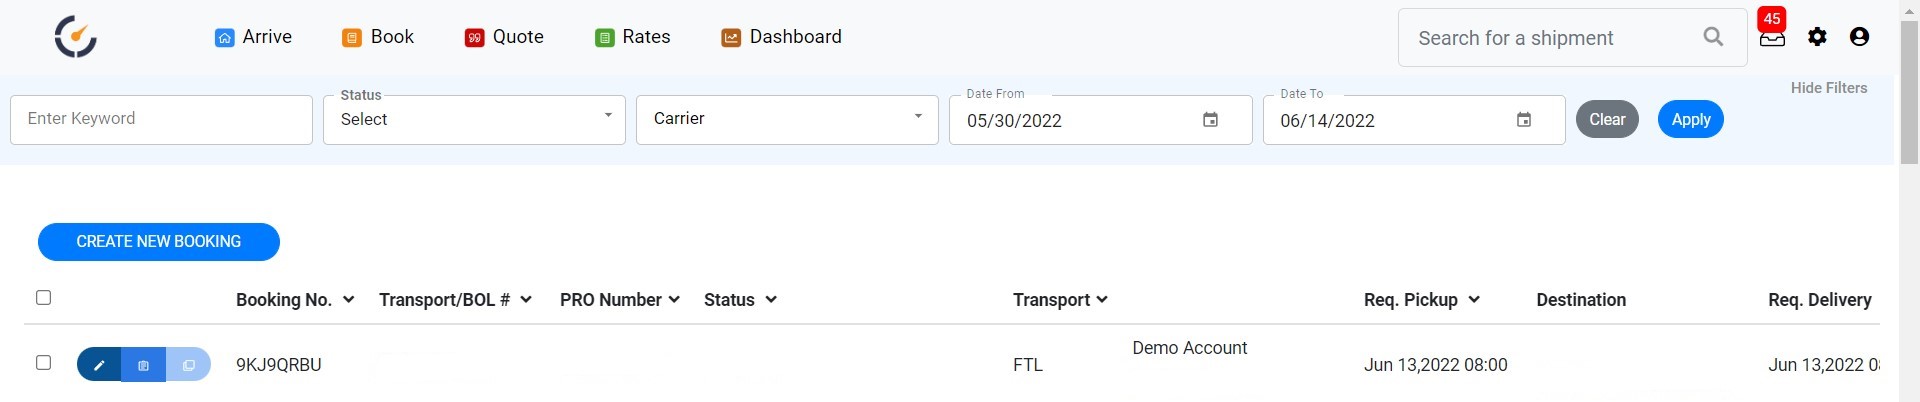Click the CREATE NEW BOOKING button

click(x=159, y=242)
